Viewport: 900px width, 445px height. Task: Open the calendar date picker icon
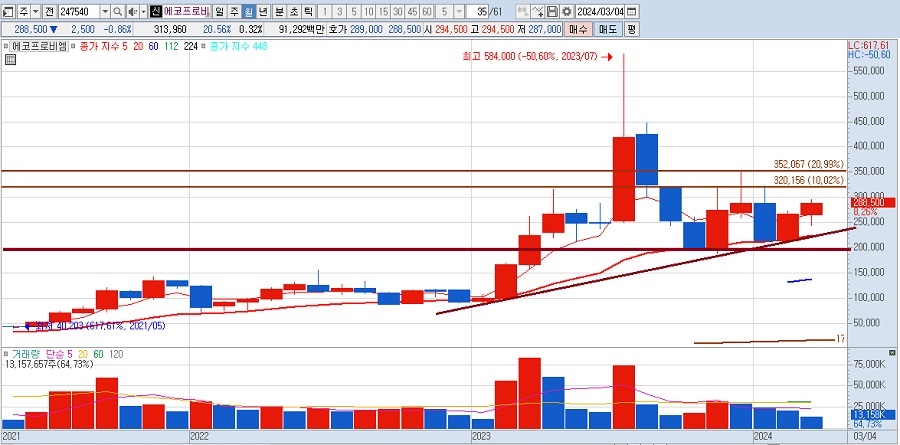click(x=631, y=11)
